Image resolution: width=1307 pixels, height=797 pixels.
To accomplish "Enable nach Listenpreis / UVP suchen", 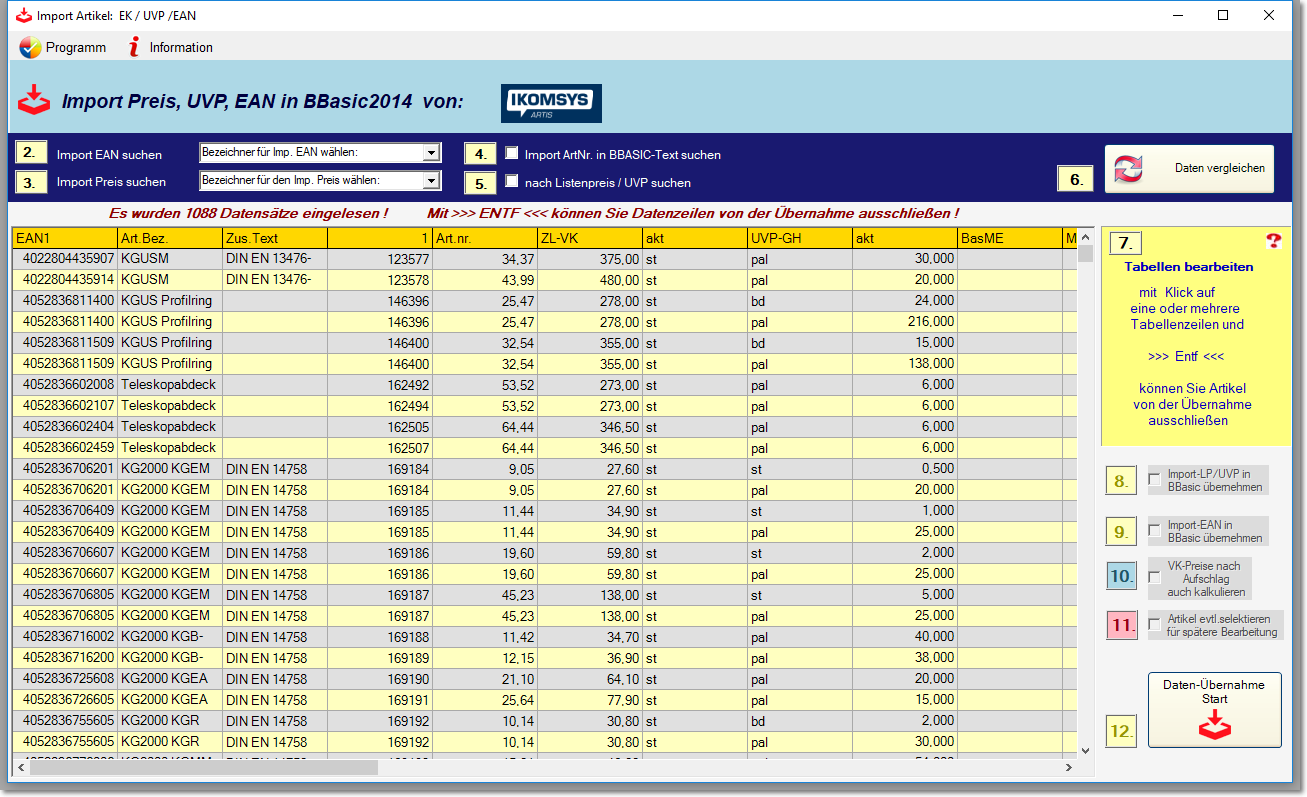I will (x=512, y=182).
